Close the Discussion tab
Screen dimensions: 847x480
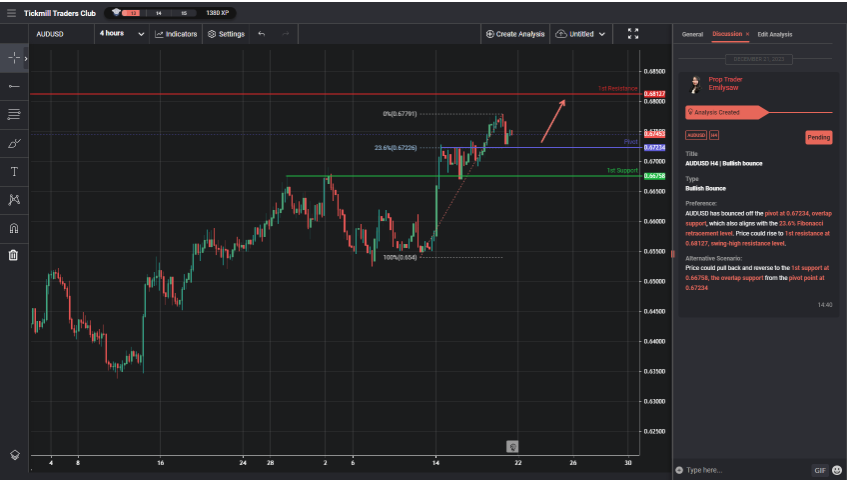coord(748,34)
